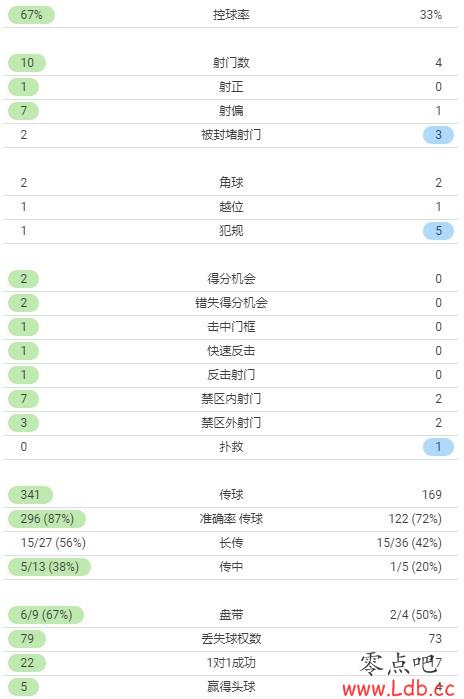Select the green 341 passes badge
The image size is (464, 699).
(x=30, y=495)
